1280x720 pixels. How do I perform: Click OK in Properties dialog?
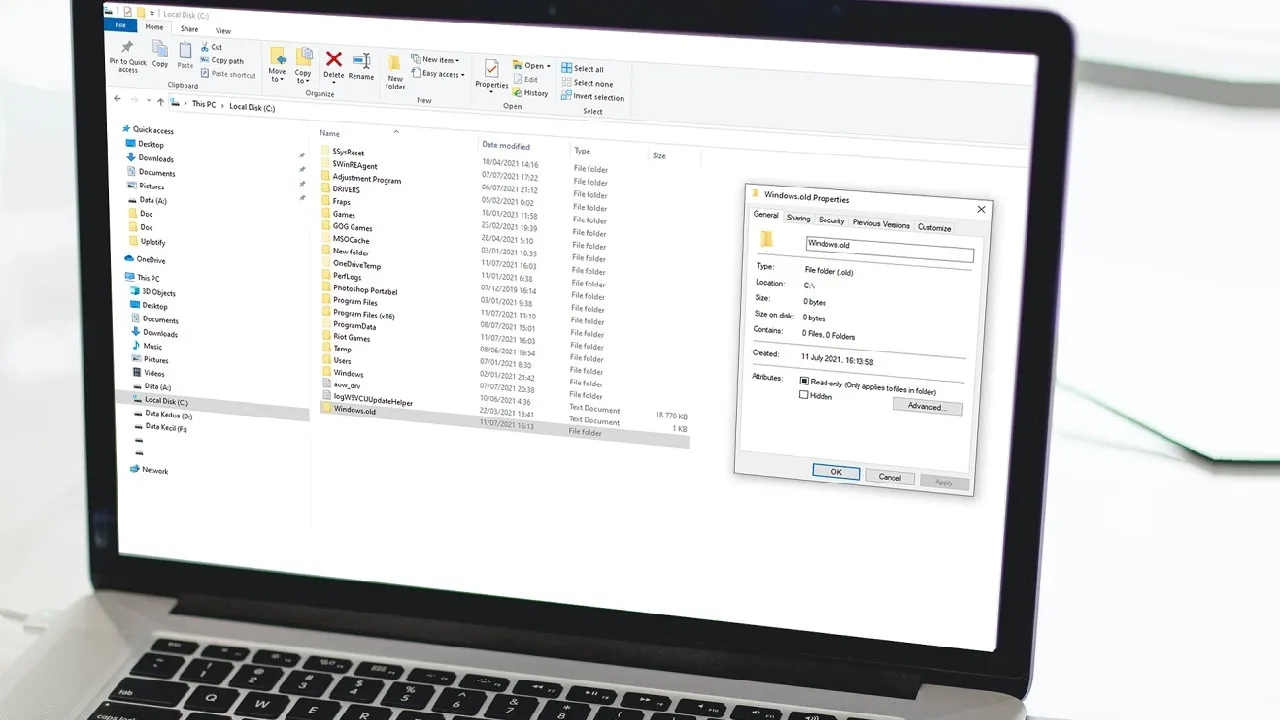click(x=836, y=471)
